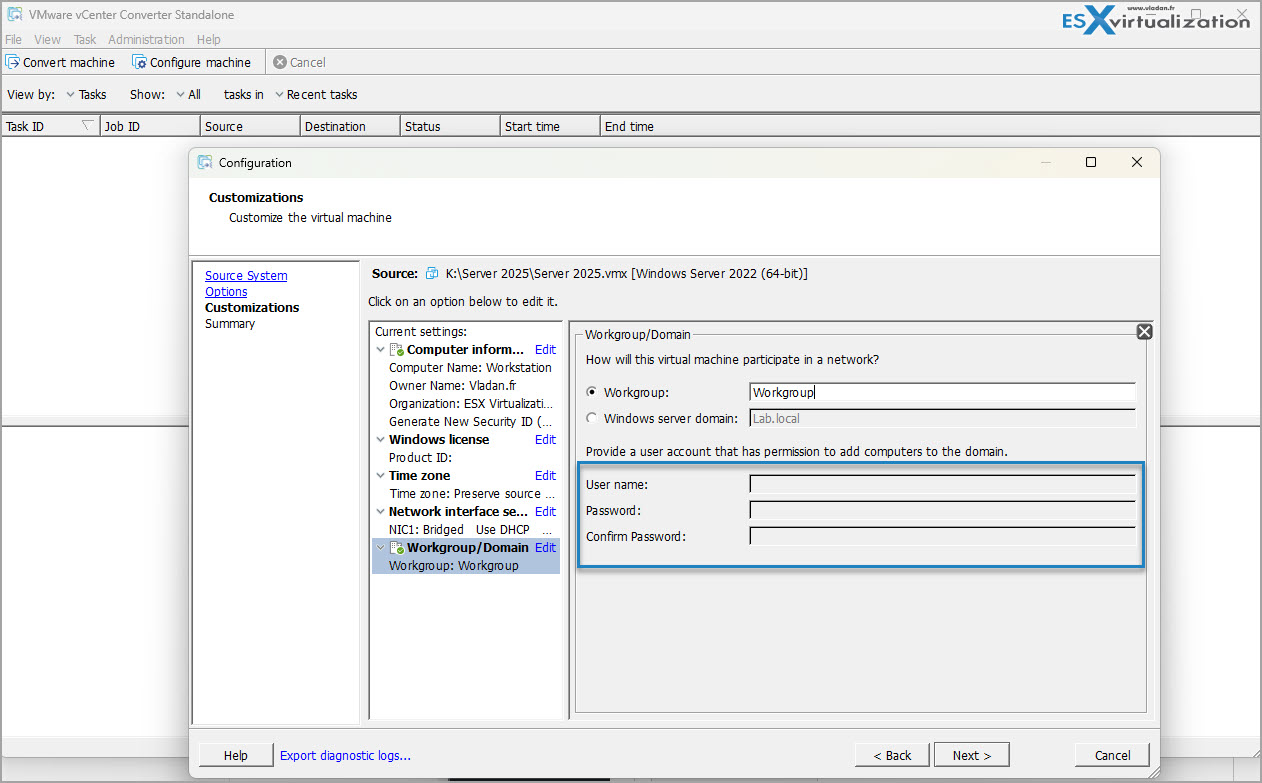Image resolution: width=1262 pixels, height=783 pixels.
Task: Dismiss the Workgroup/Domain editor panel
Action: (1143, 331)
